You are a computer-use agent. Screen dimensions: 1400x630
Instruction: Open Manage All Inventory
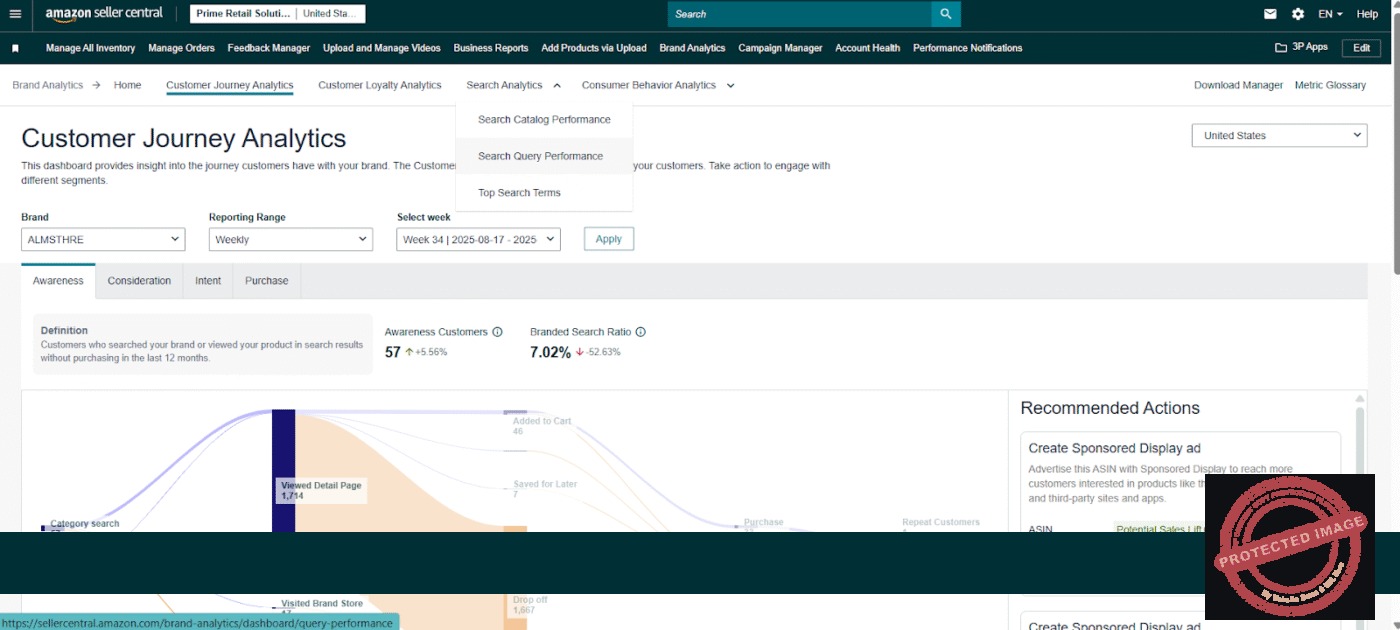click(90, 48)
